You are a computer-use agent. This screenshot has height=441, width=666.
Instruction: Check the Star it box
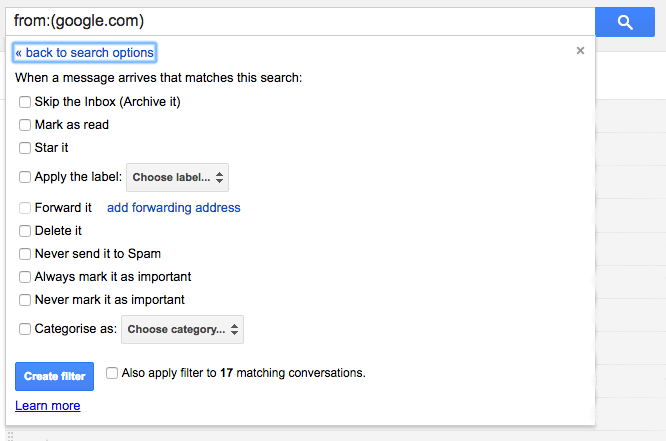coord(25,148)
